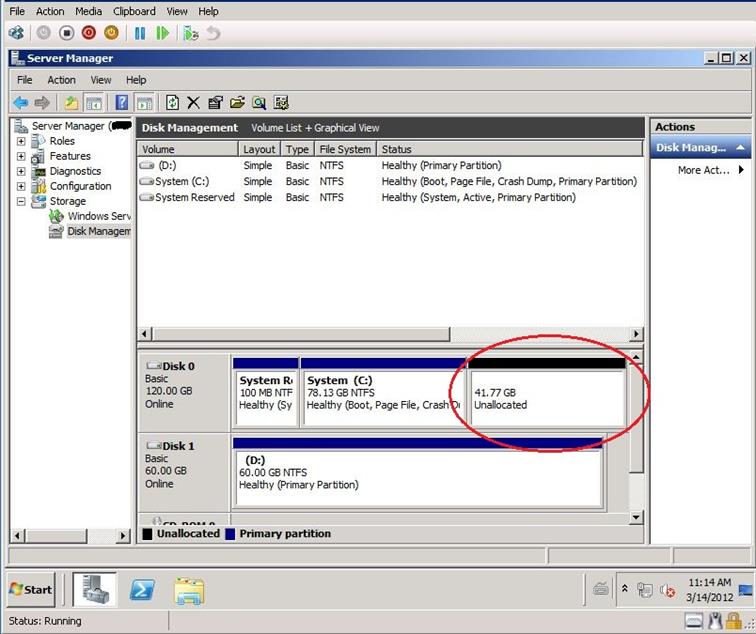Expand the Roles tree node
This screenshot has width=756, height=634.
click(x=21, y=142)
